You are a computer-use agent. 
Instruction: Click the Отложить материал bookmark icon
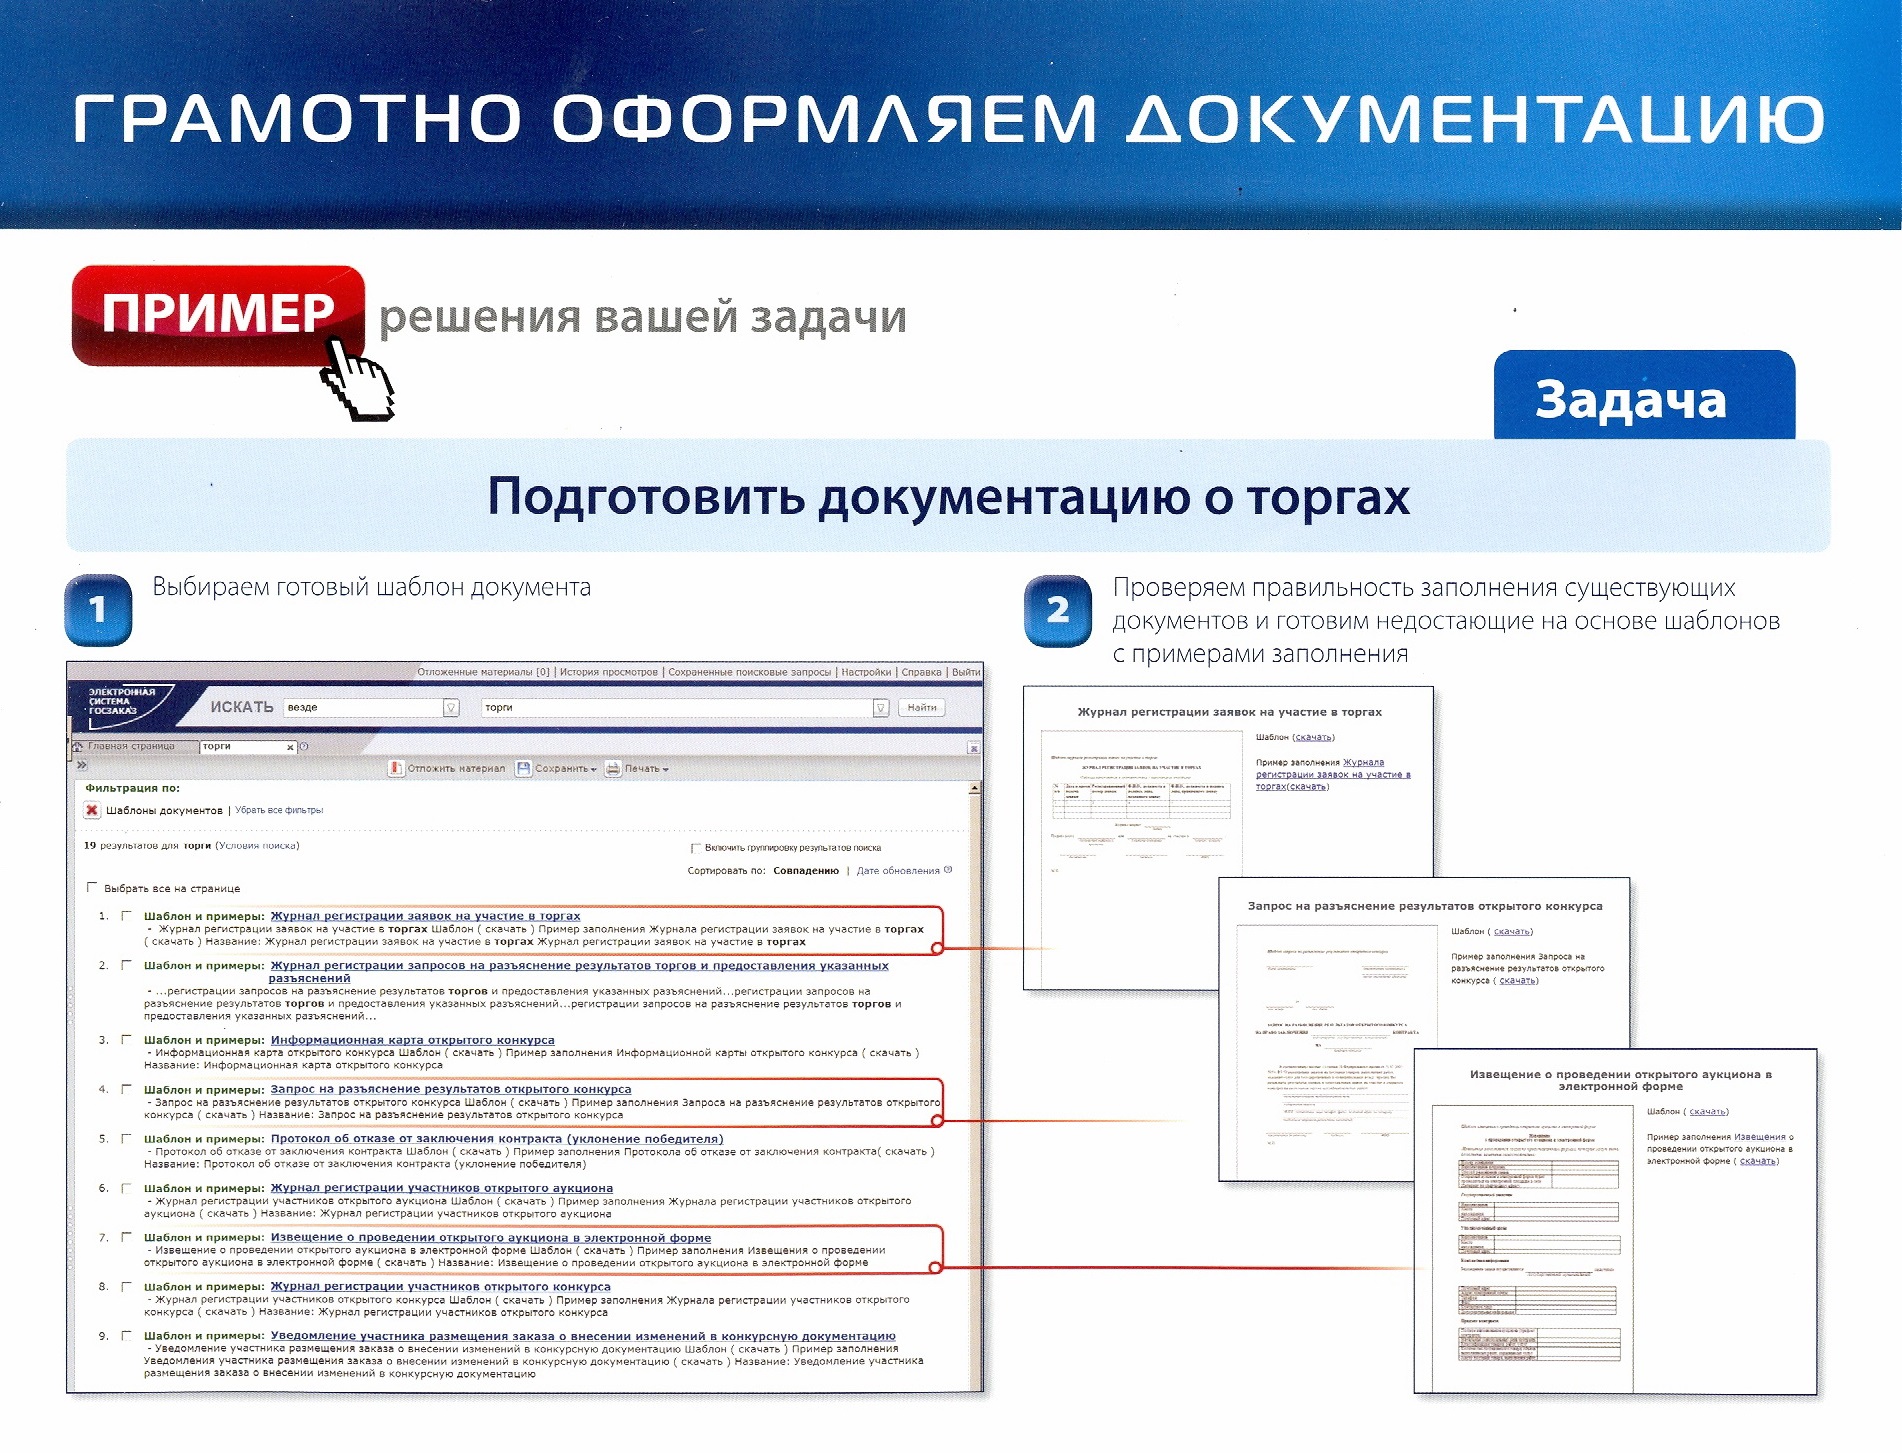click(396, 768)
